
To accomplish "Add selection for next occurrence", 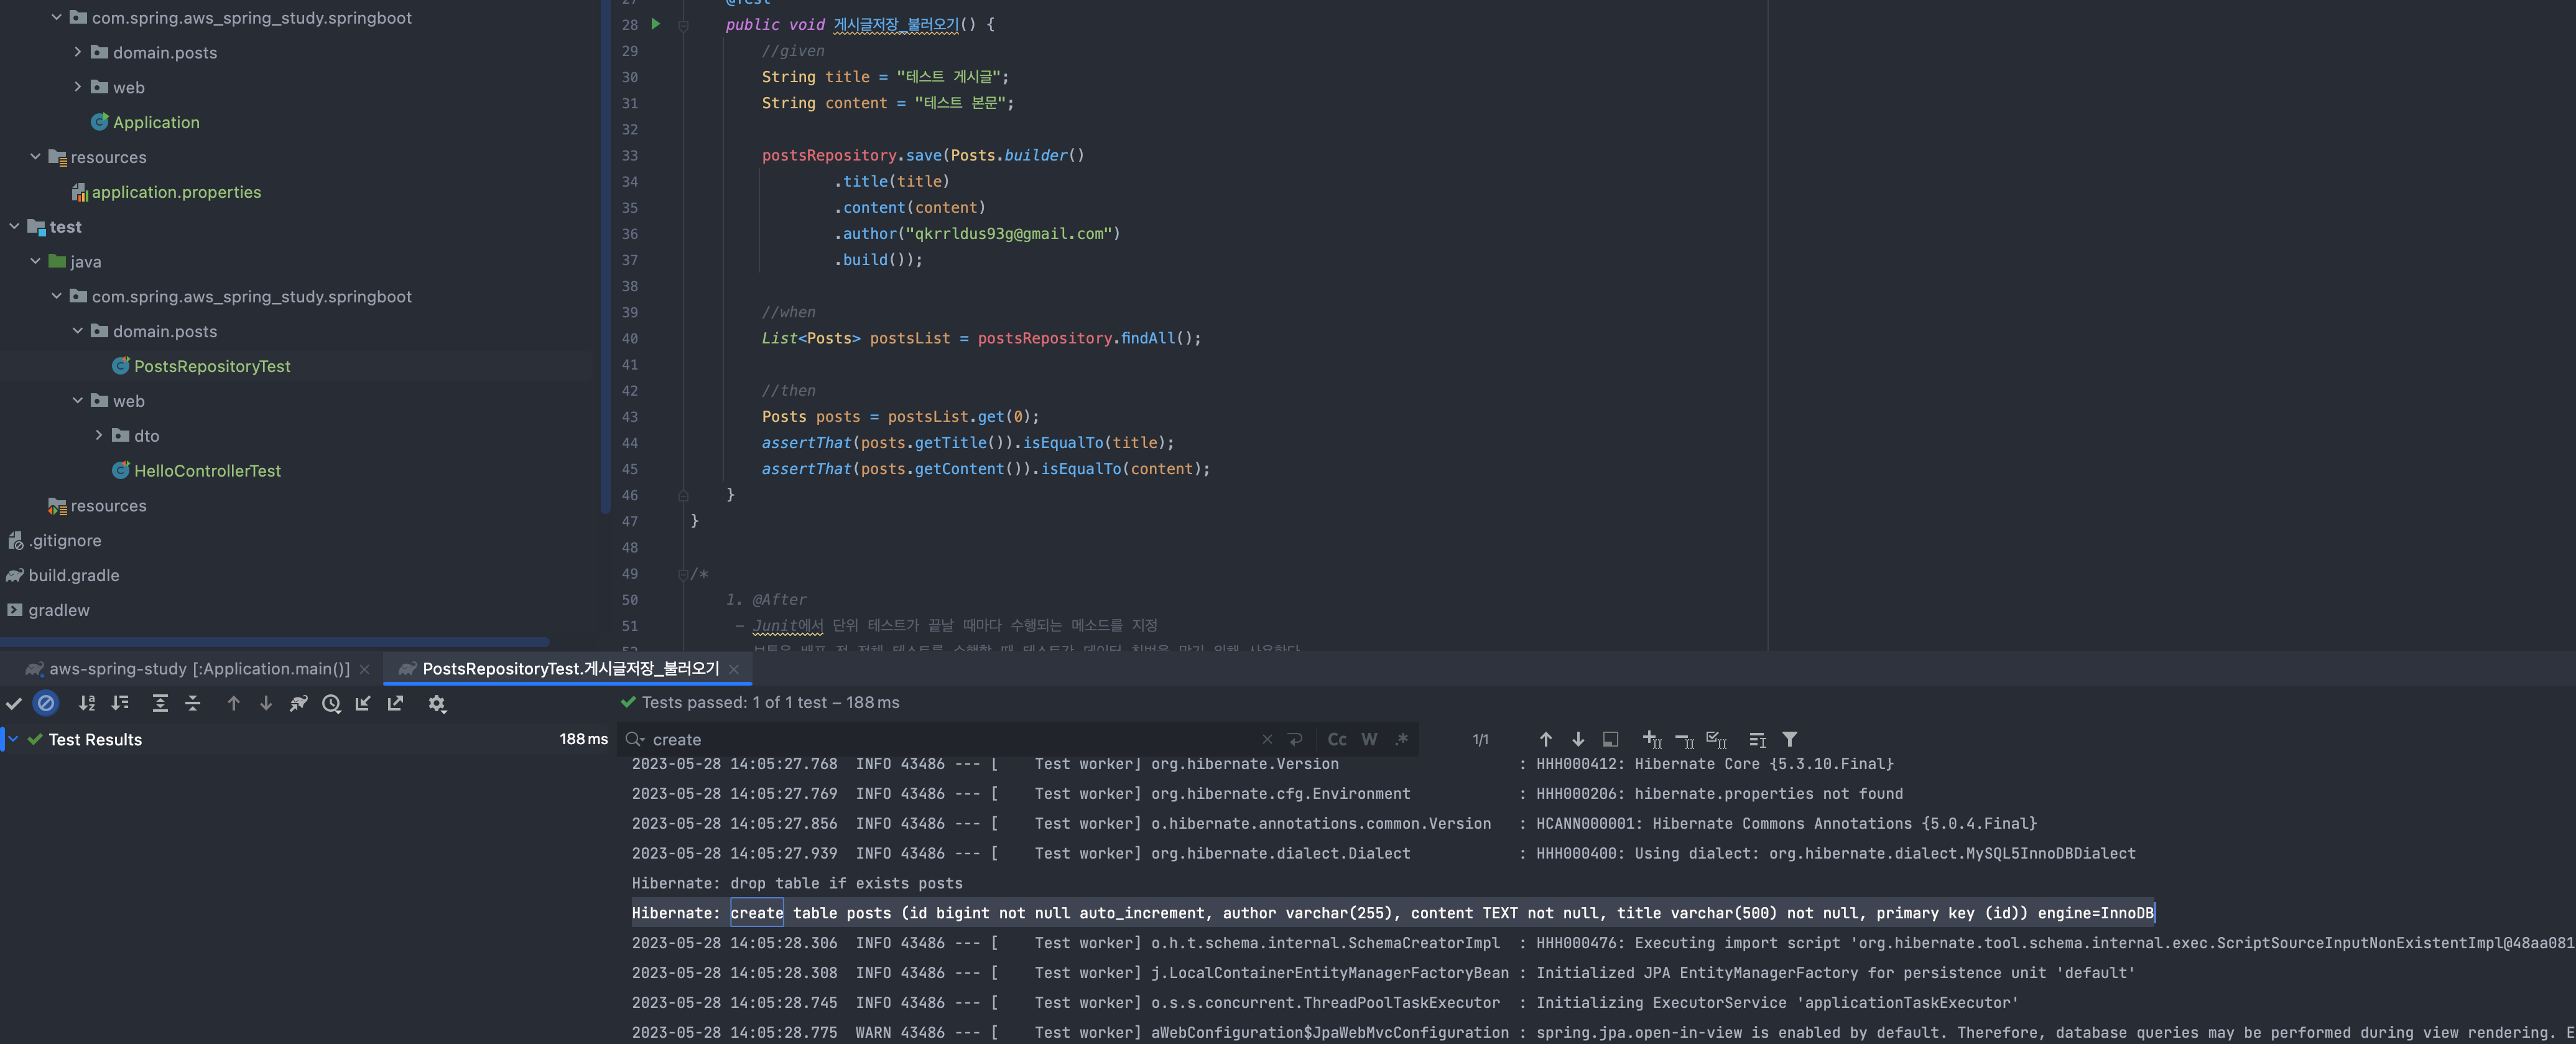I will point(1652,740).
